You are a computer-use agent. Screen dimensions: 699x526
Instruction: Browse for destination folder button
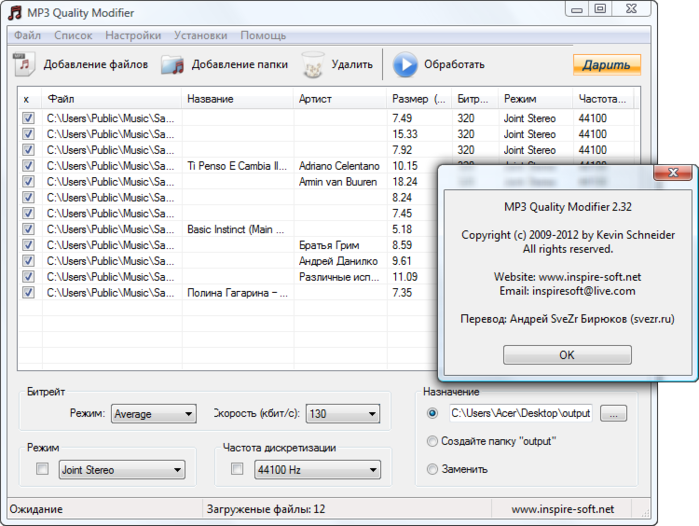(613, 413)
